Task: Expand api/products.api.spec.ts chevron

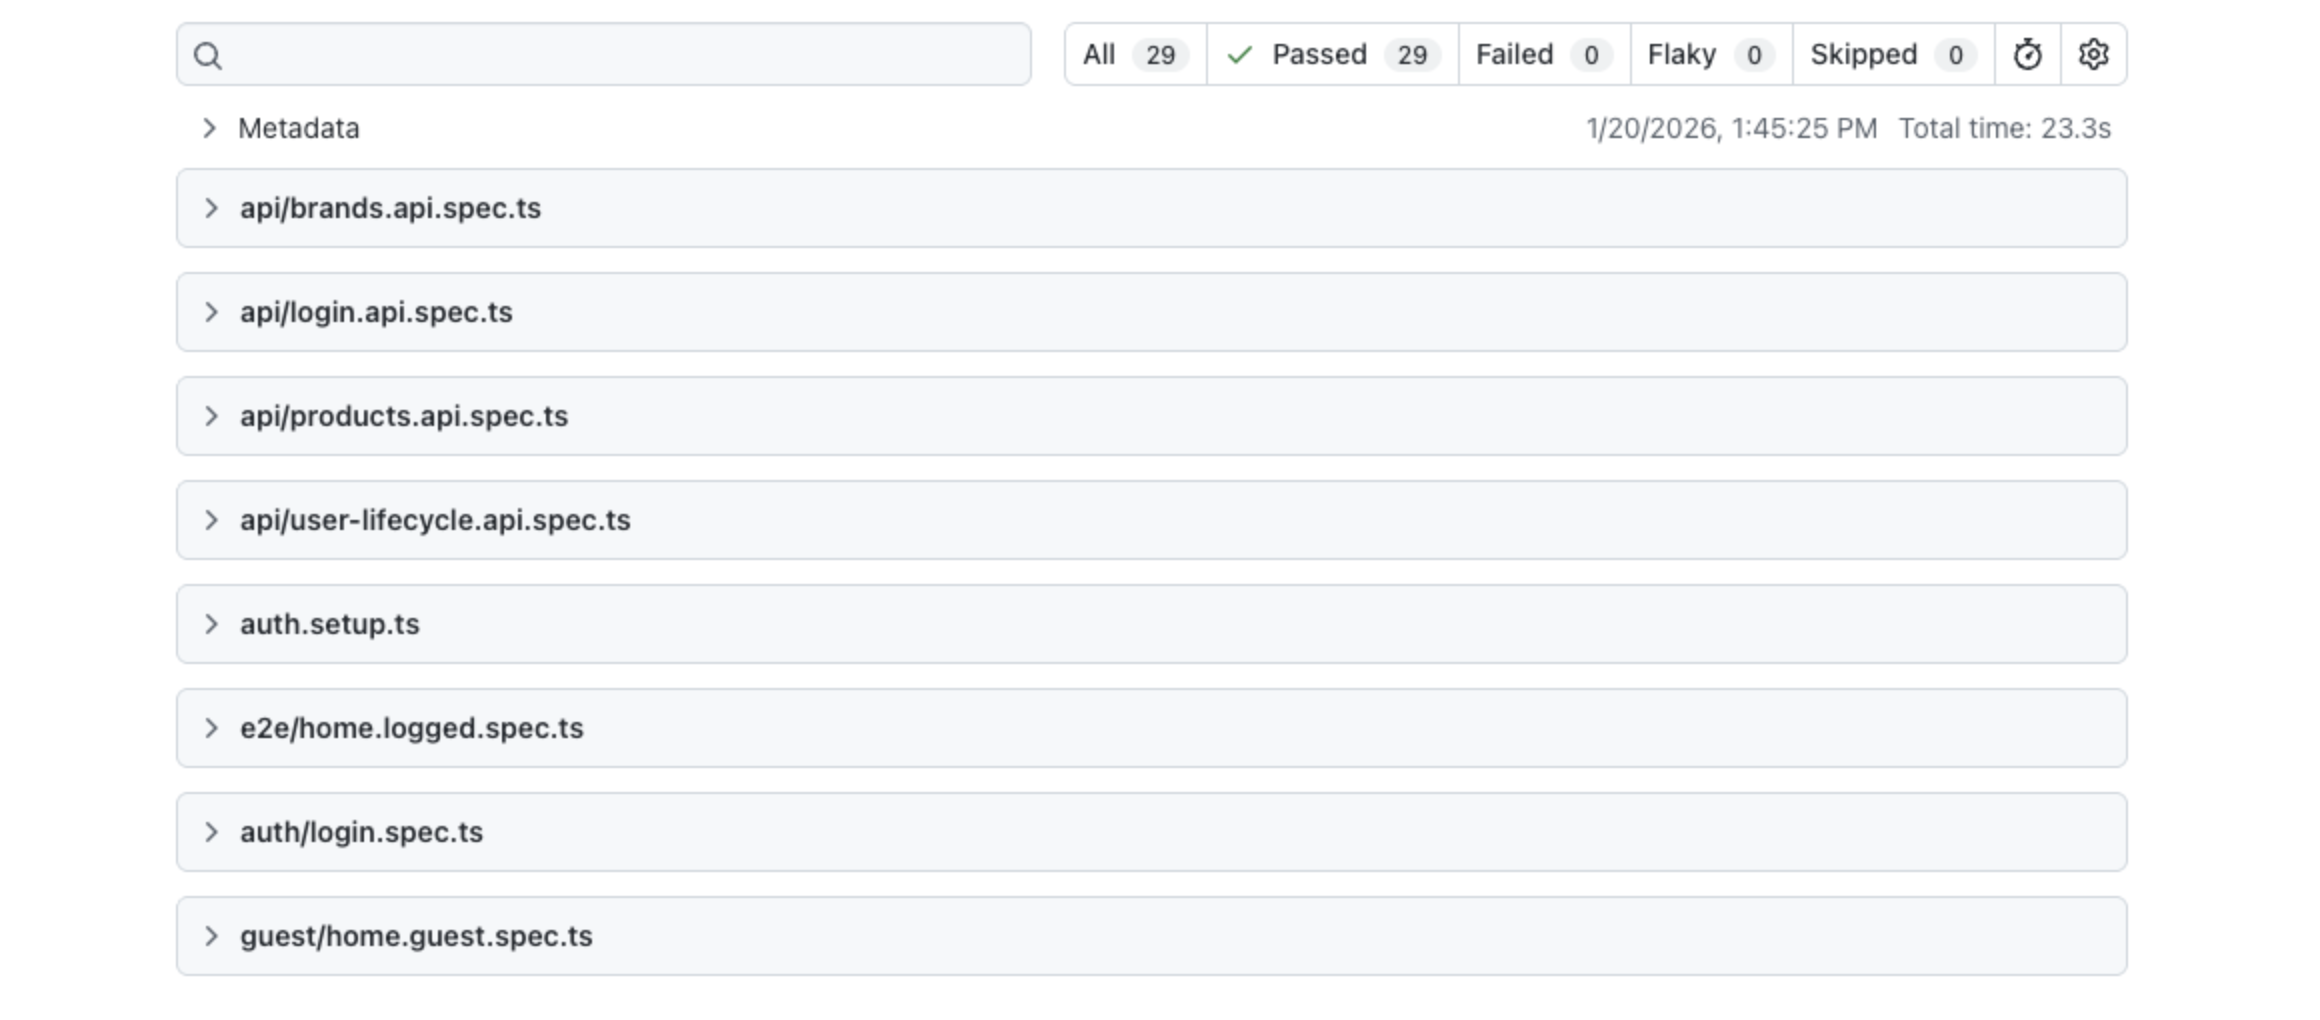Action: (x=211, y=416)
